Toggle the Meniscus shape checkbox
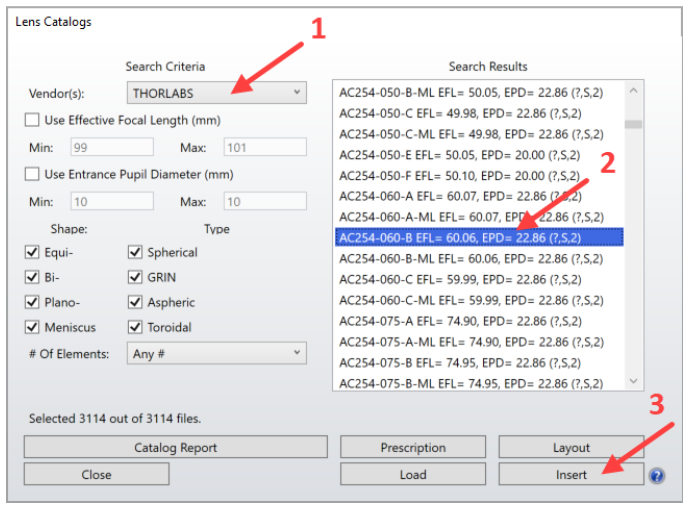Image resolution: width=689 pixels, height=510 pixels. tap(32, 327)
